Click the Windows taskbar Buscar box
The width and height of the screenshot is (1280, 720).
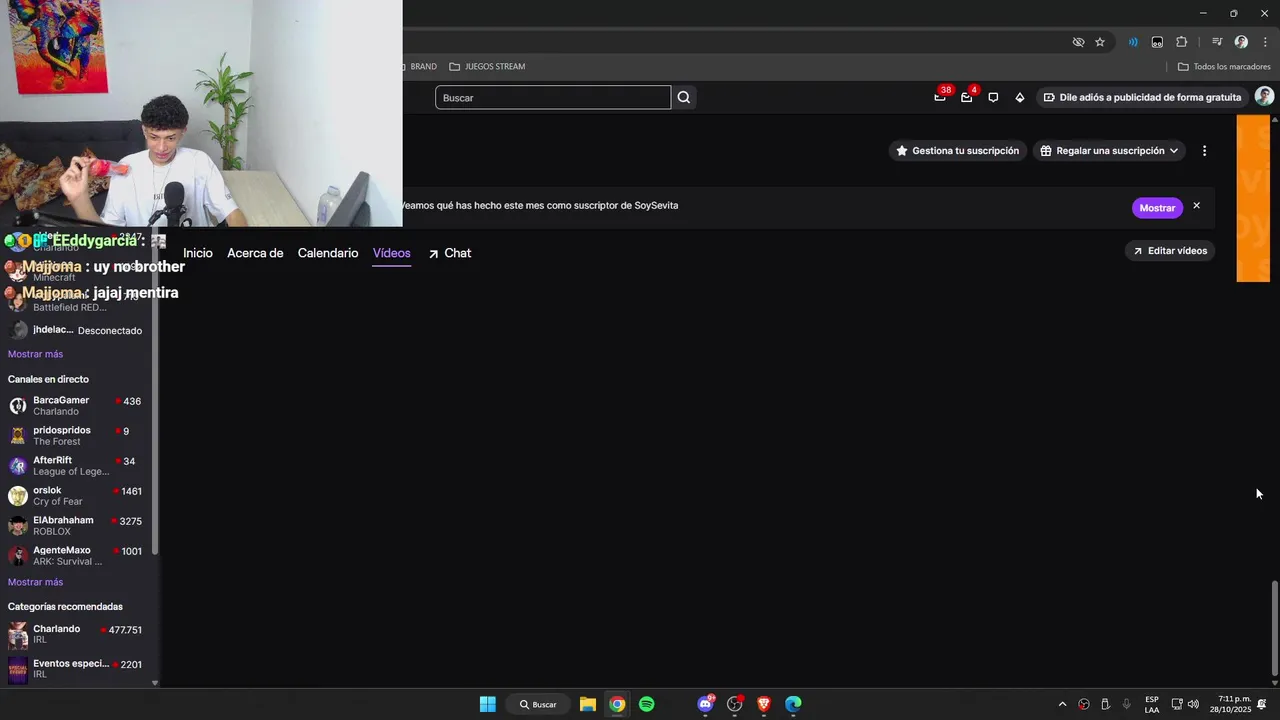(538, 704)
